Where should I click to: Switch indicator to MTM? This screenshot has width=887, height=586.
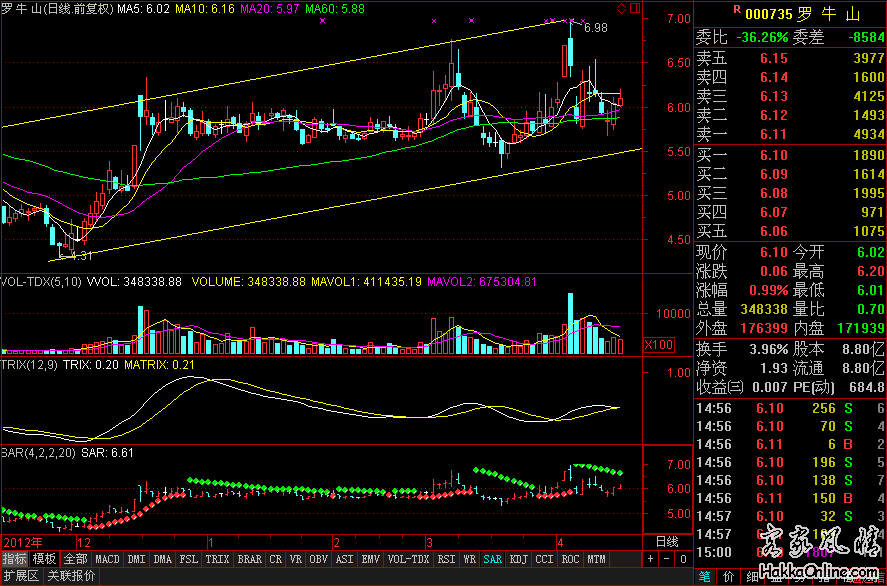[596, 559]
